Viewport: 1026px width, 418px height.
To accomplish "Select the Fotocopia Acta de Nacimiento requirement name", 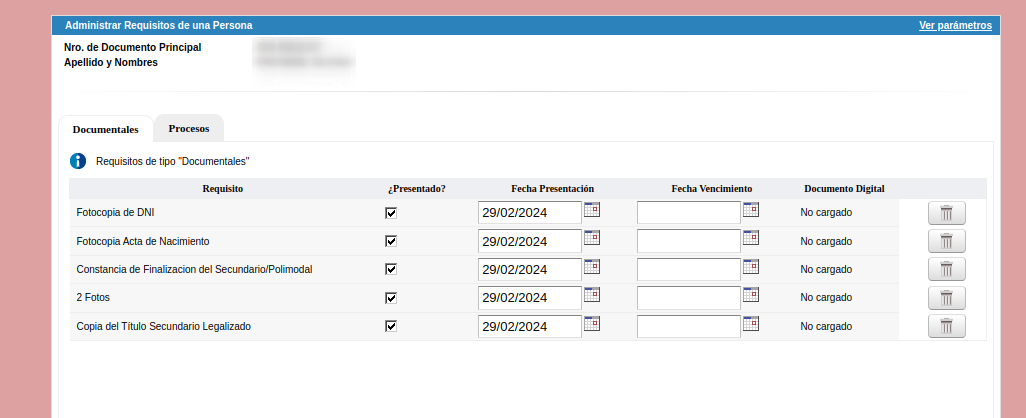I will (x=143, y=241).
